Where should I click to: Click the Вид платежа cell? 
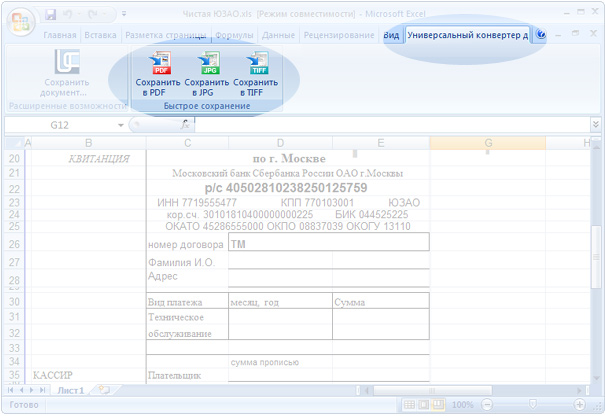coord(188,302)
